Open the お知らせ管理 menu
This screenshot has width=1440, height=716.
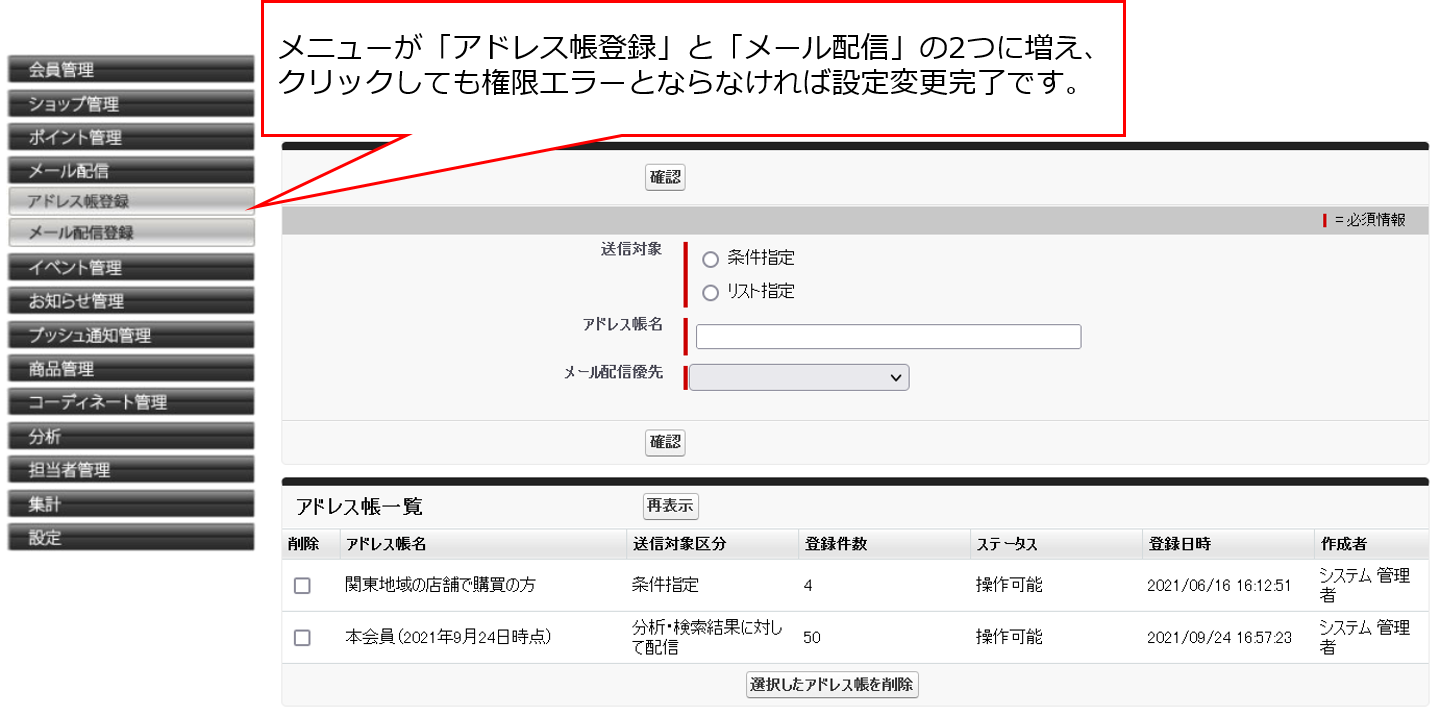click(x=130, y=301)
